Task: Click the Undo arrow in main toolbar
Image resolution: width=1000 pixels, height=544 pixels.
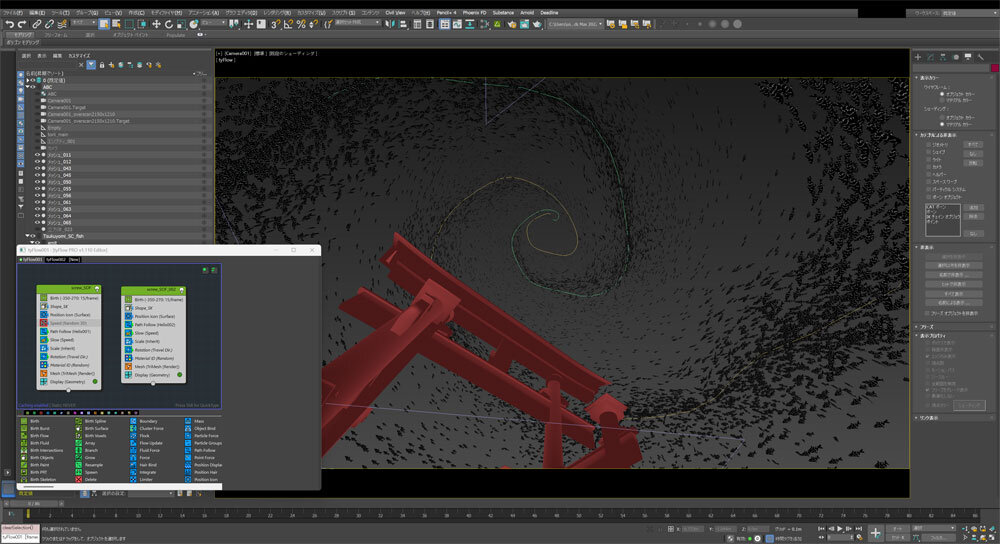Action: click(x=10, y=23)
